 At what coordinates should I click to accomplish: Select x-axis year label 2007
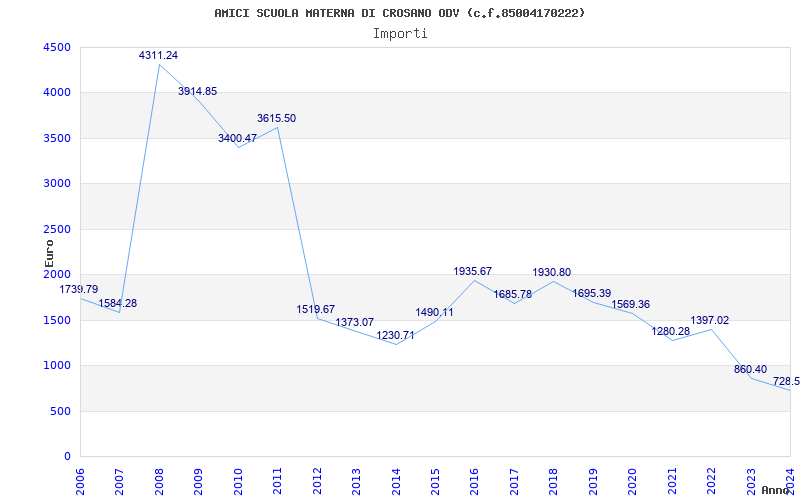pos(119,481)
